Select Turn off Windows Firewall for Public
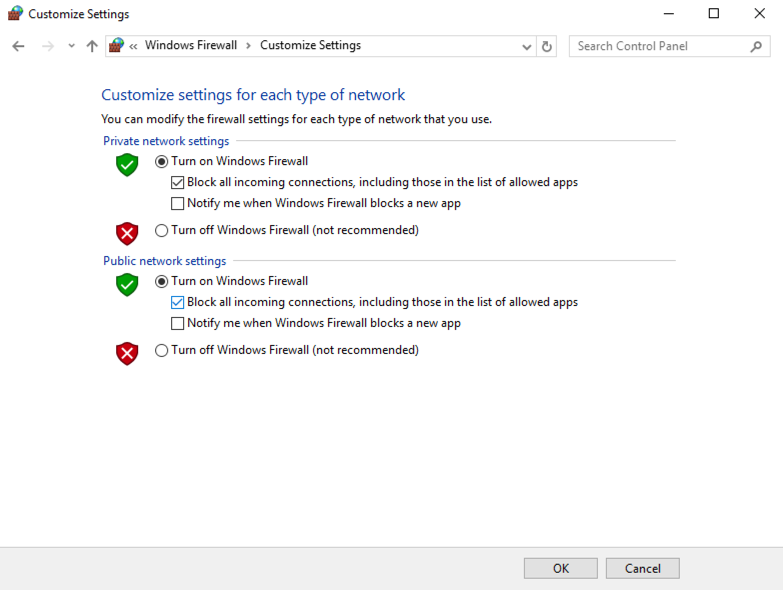Screen dimensions: 783x590 162,351
